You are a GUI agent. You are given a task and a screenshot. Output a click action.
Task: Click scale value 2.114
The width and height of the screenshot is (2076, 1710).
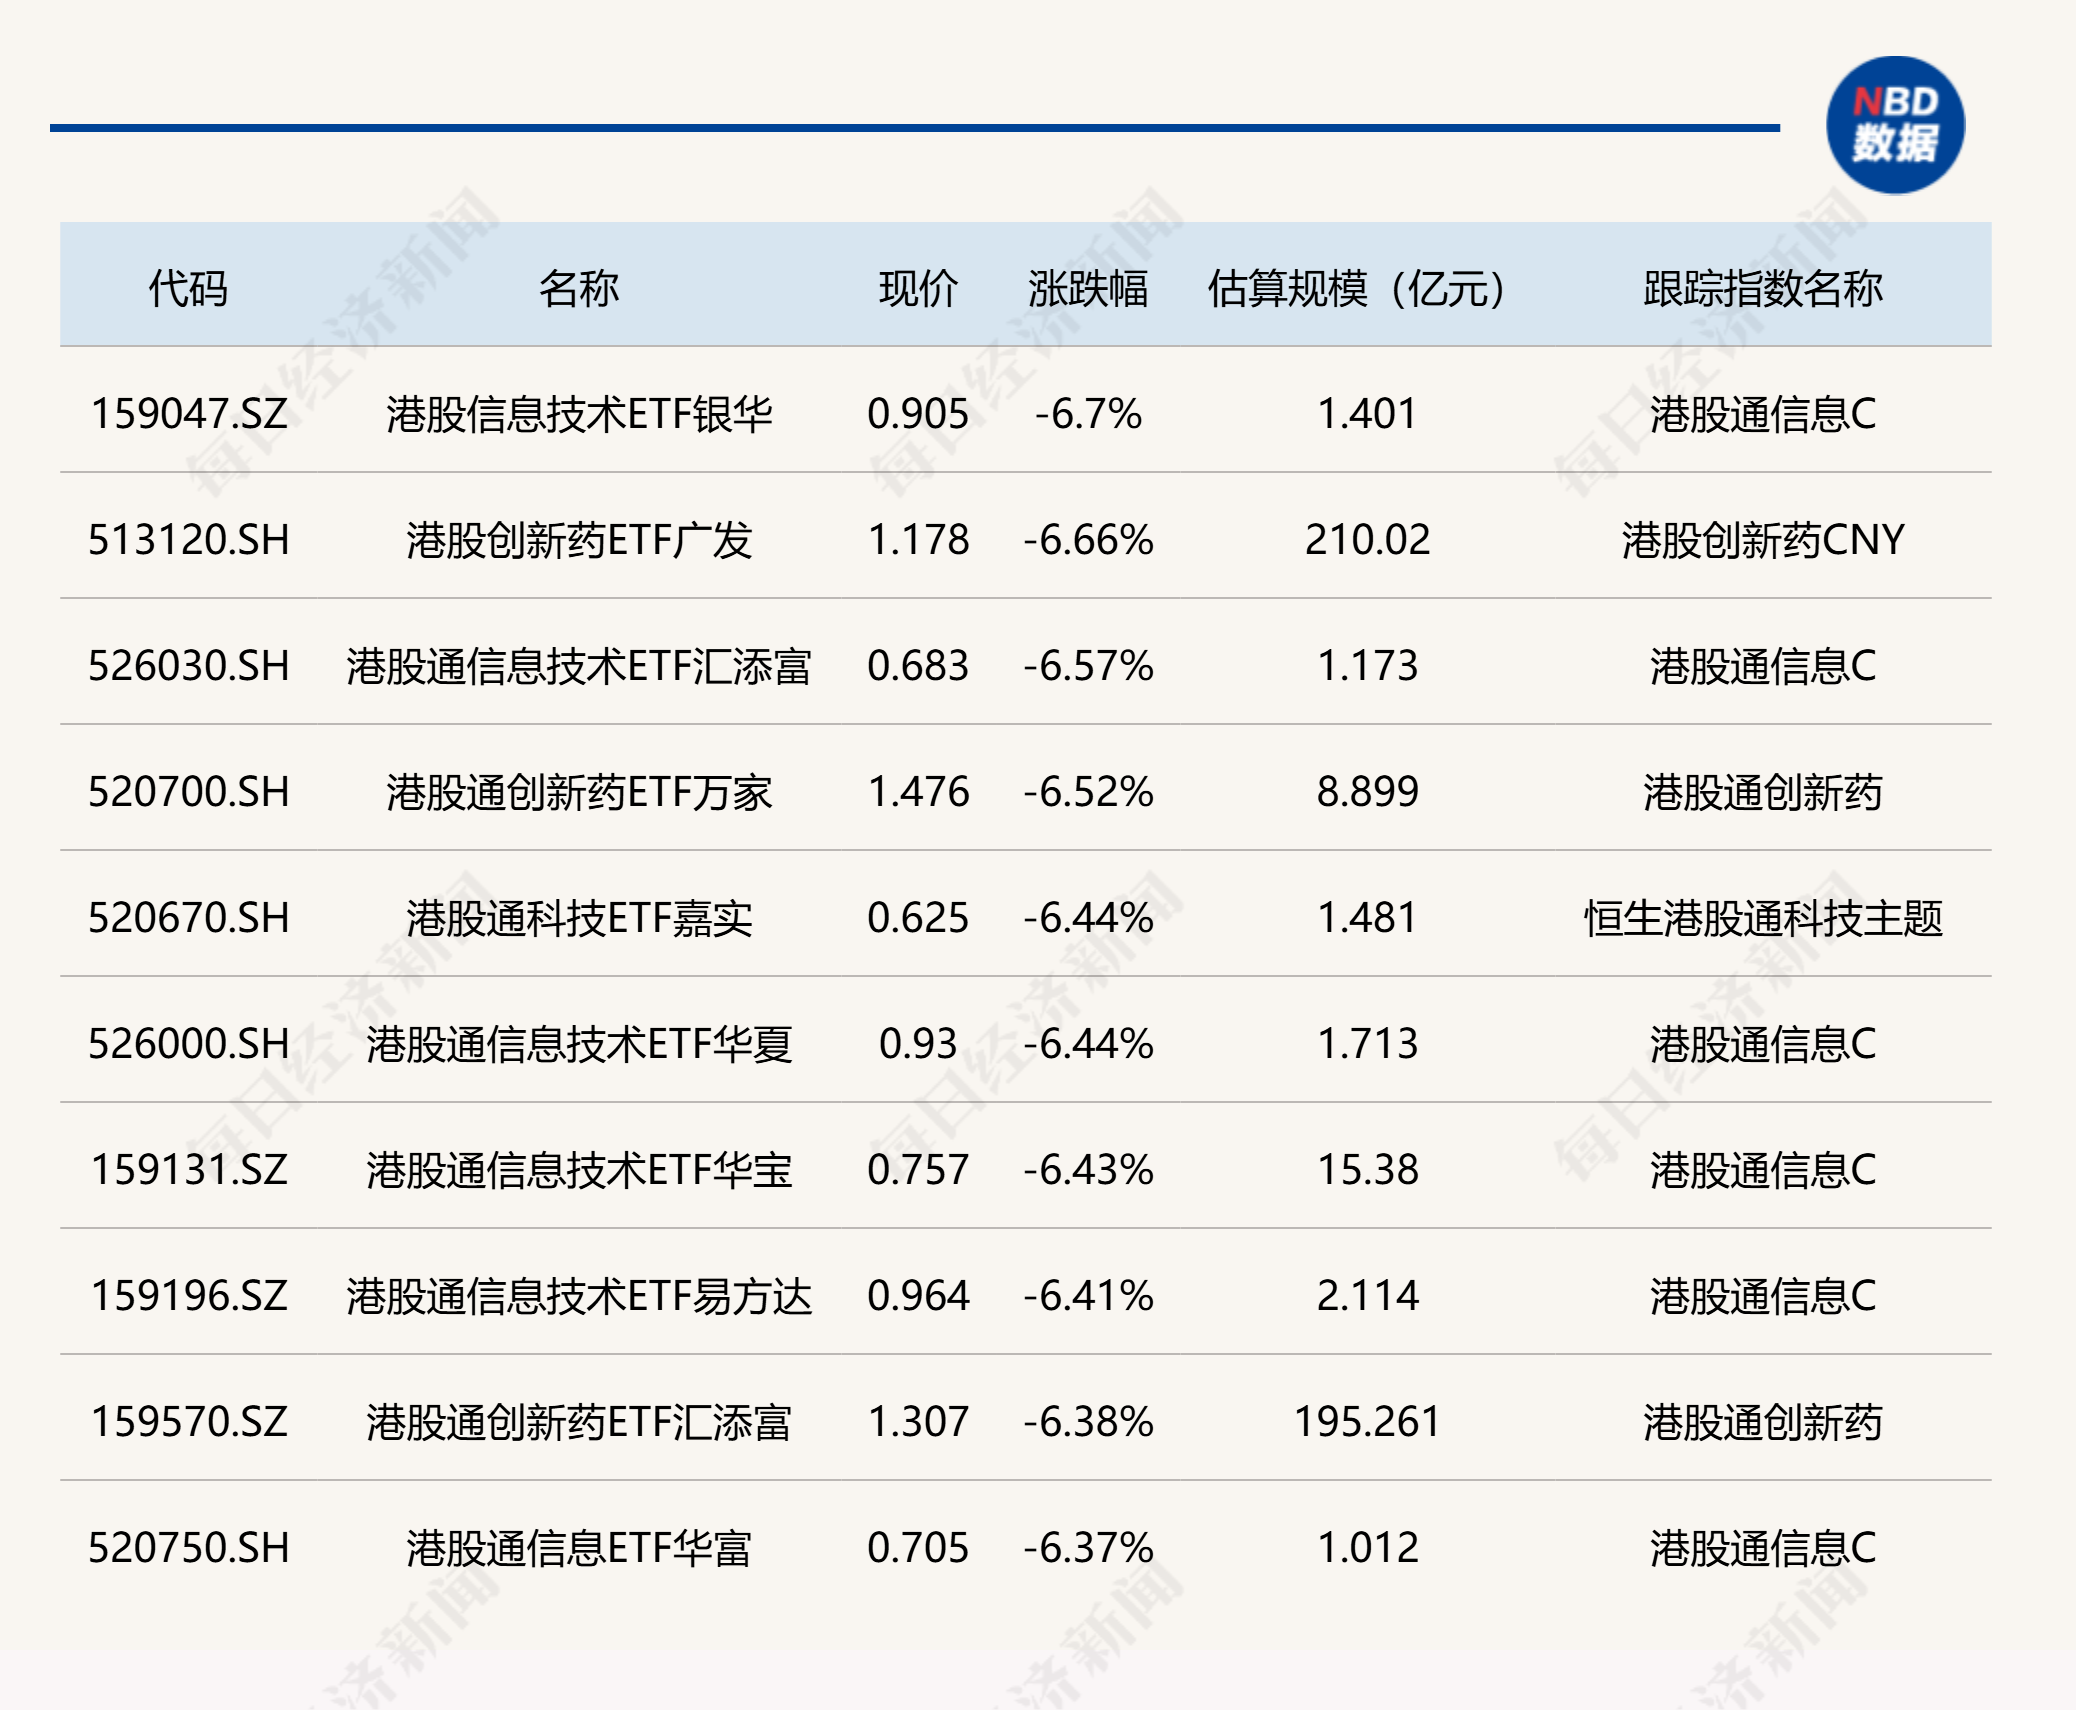pyautogui.click(x=1367, y=1296)
